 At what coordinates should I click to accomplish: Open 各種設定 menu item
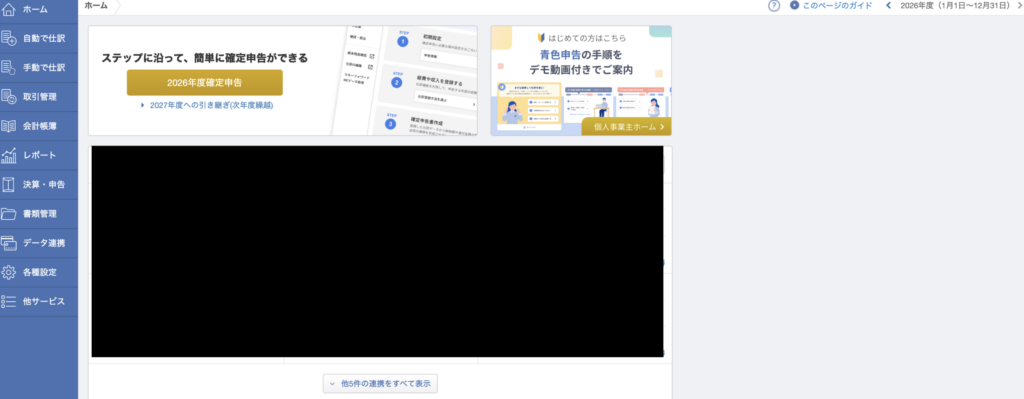39,272
